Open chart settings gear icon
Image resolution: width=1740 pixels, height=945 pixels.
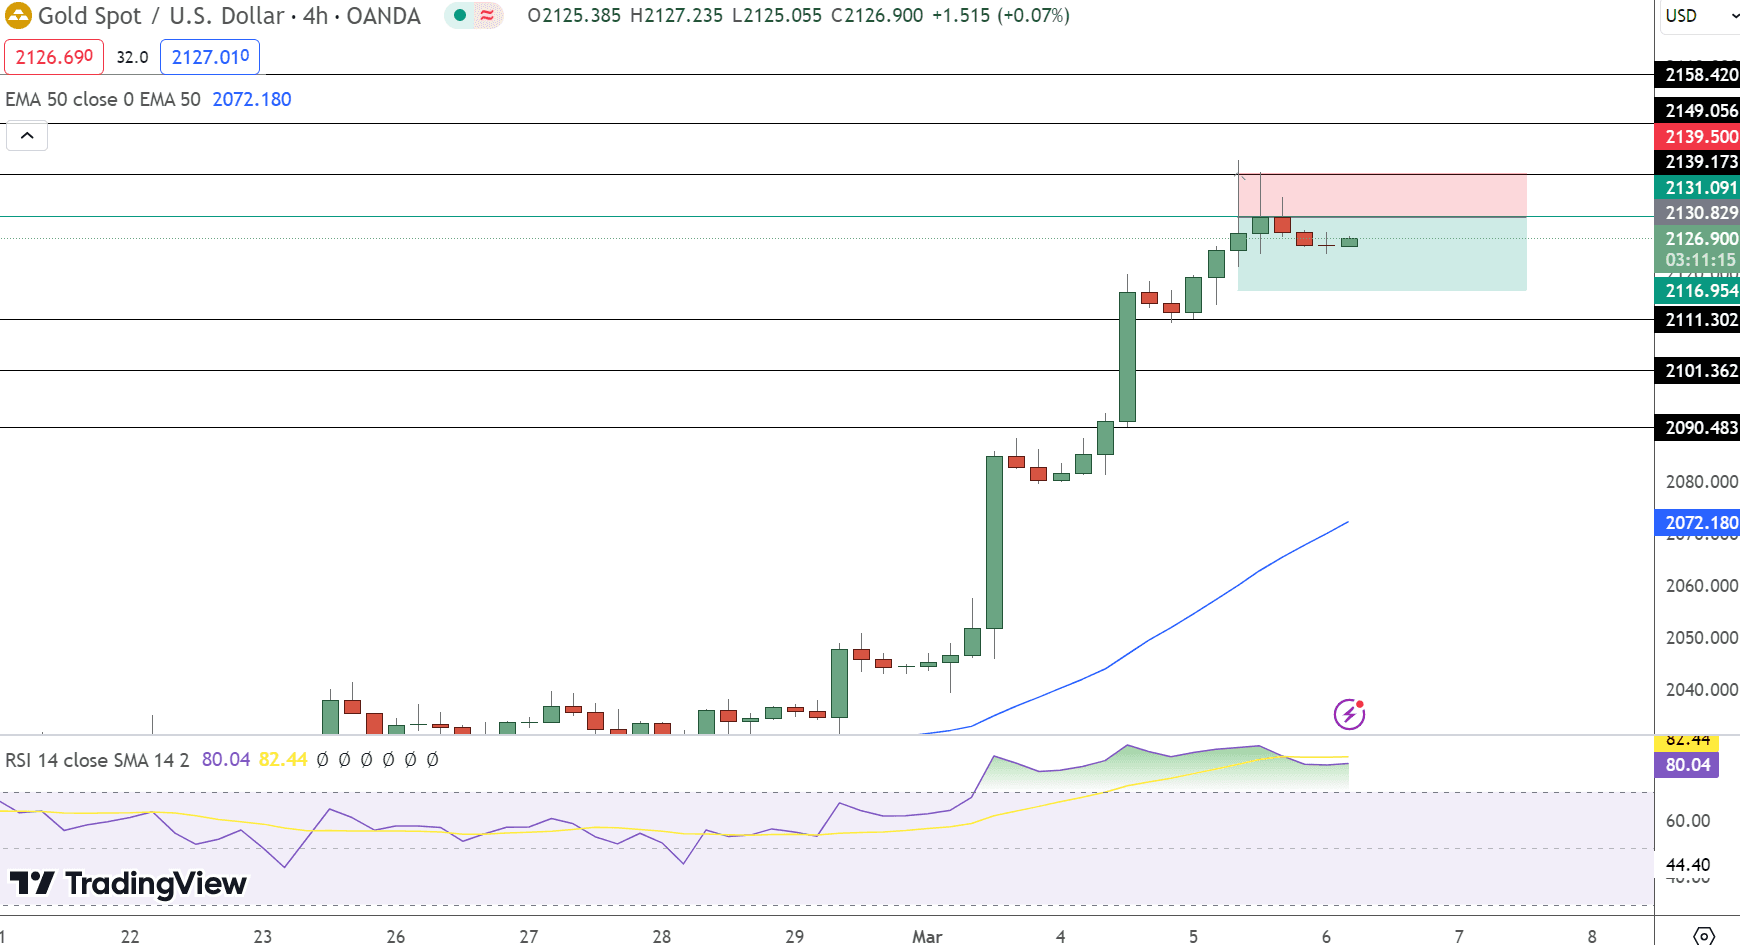pyautogui.click(x=1704, y=936)
